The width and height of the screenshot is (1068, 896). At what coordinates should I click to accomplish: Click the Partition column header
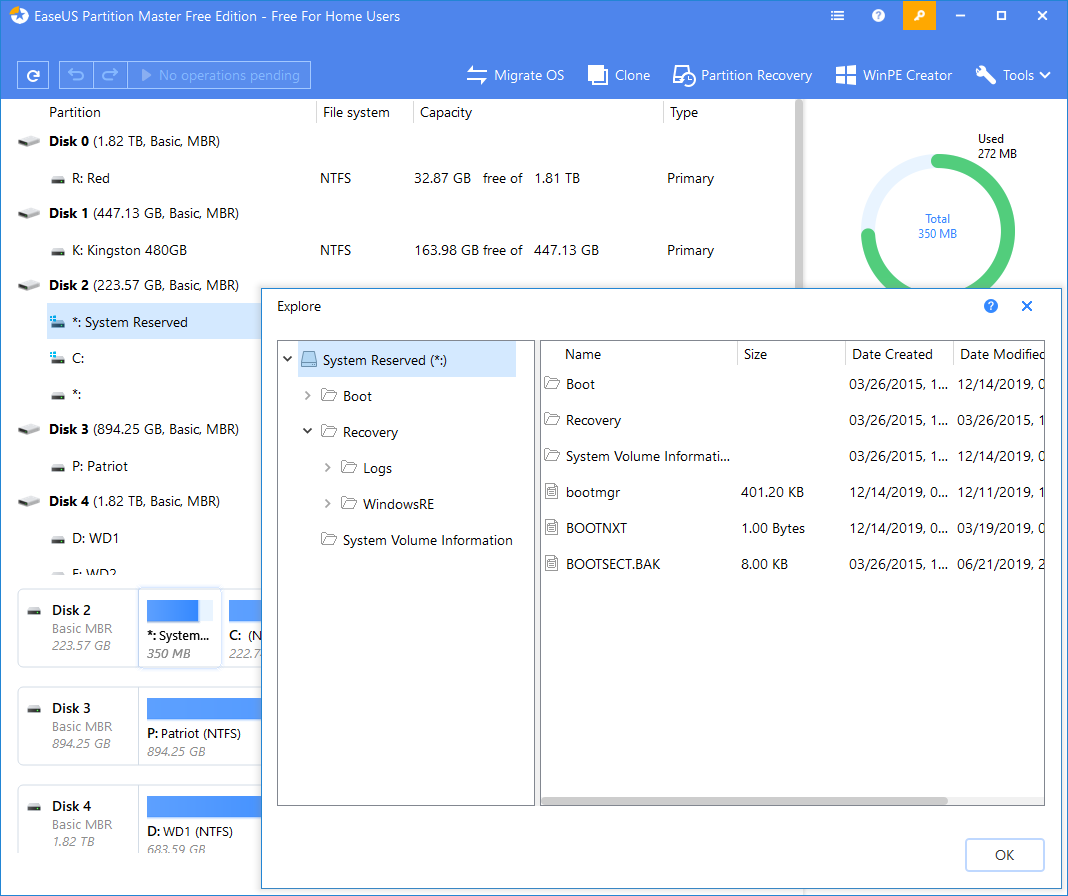pyautogui.click(x=75, y=112)
